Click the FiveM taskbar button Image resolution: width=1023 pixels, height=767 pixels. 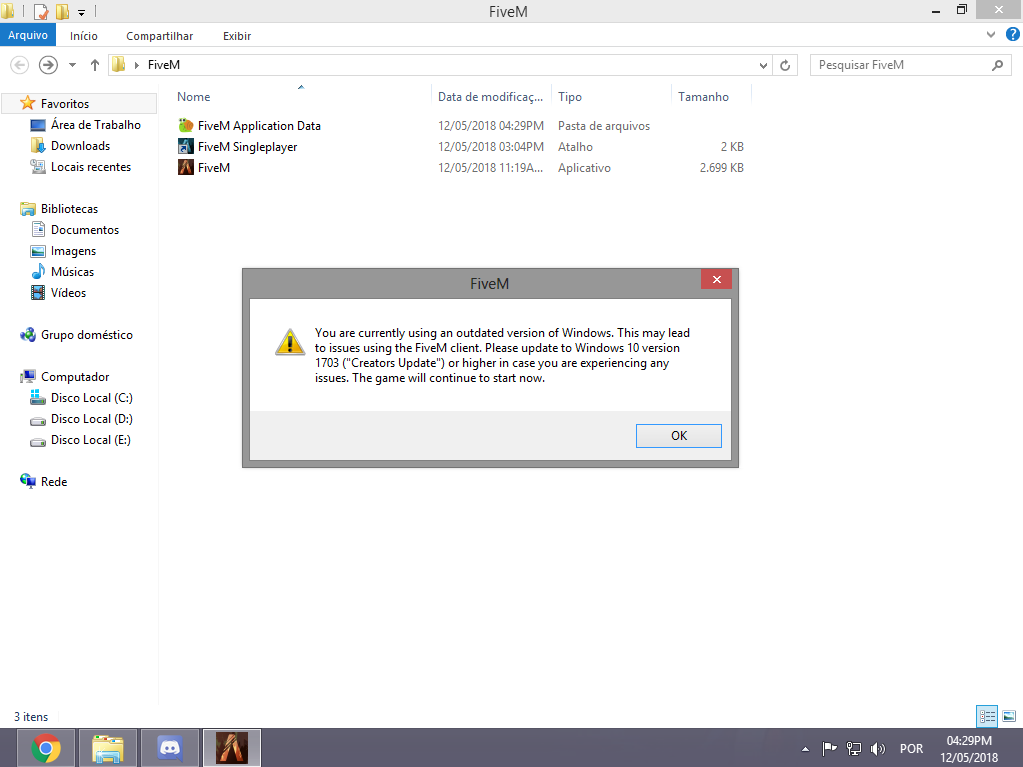point(232,748)
